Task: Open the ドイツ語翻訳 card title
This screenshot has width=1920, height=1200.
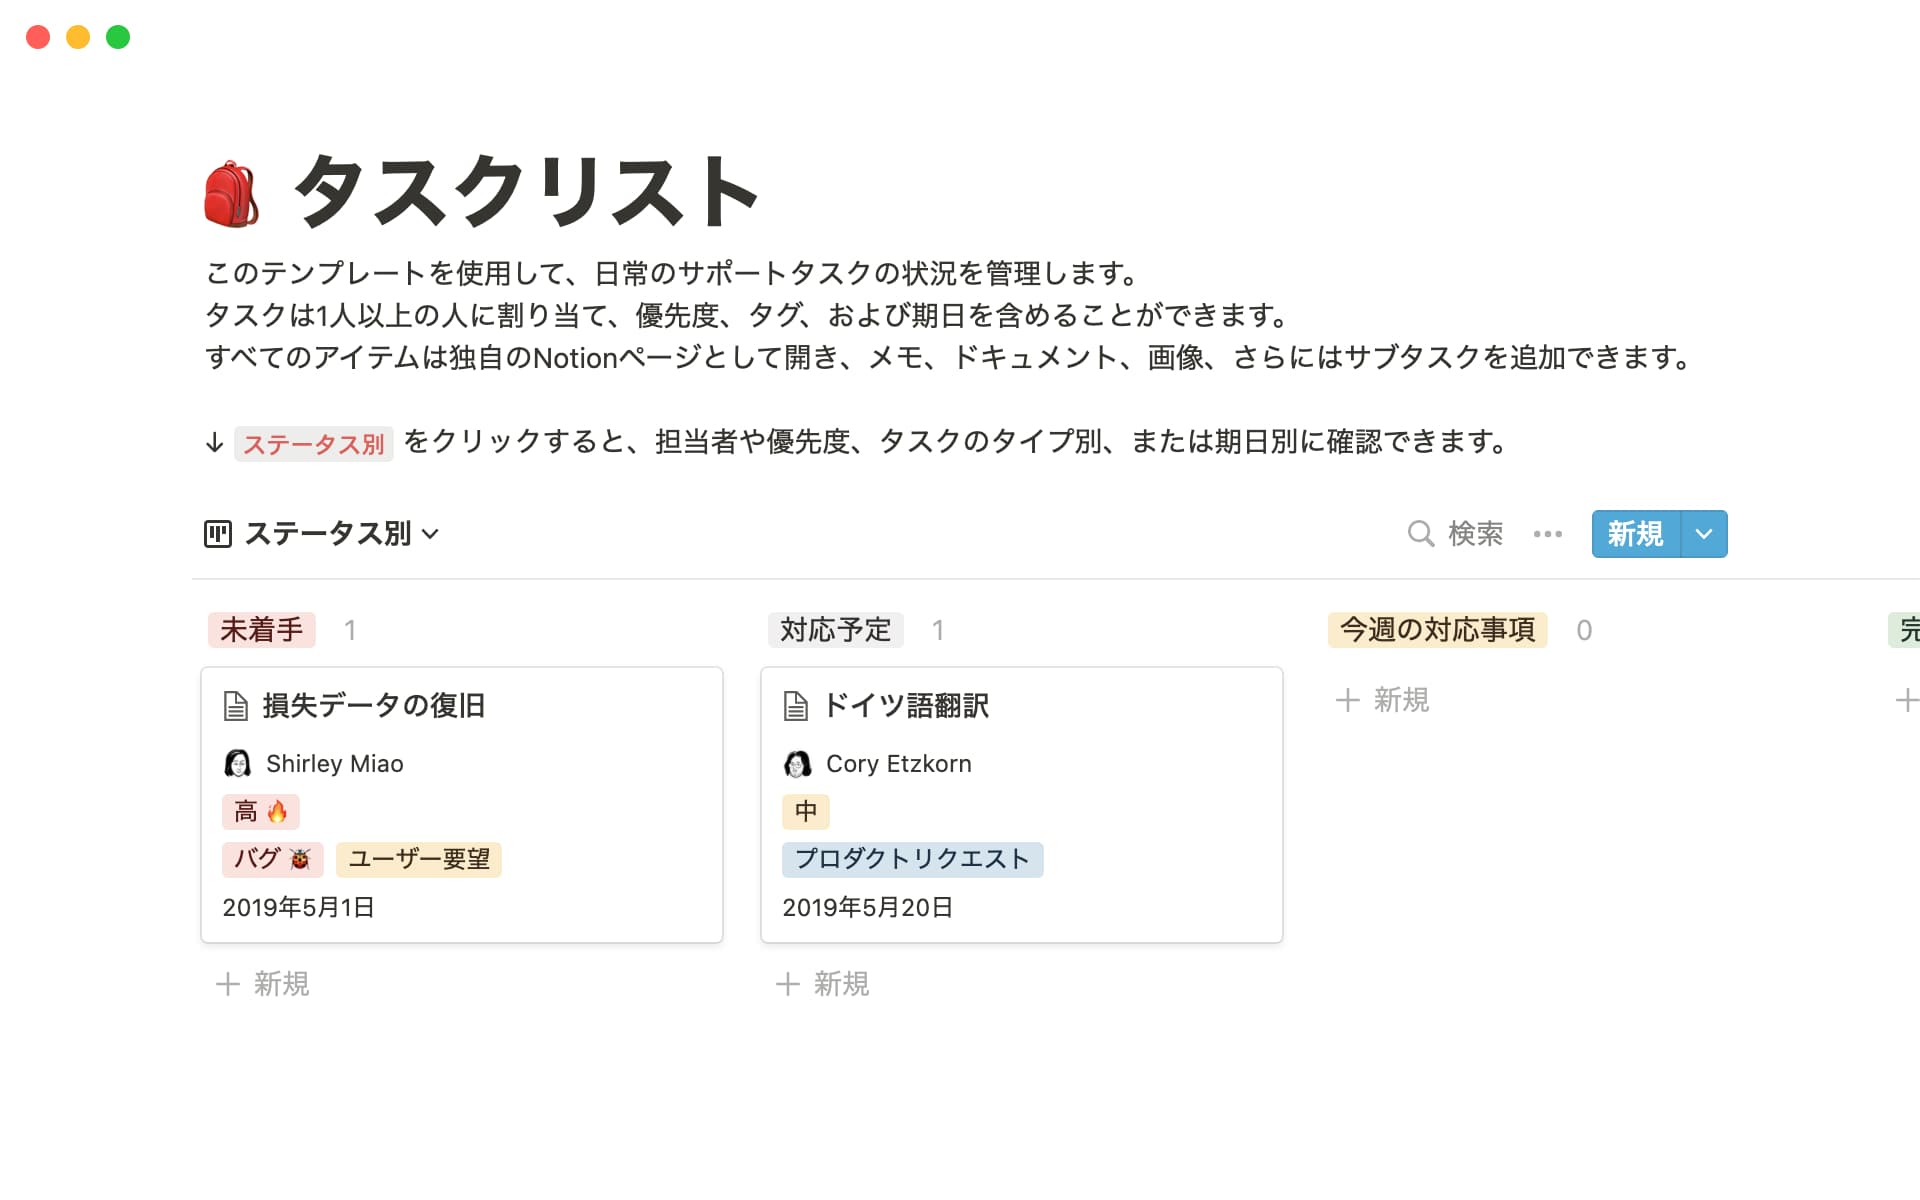Action: pyautogui.click(x=906, y=706)
